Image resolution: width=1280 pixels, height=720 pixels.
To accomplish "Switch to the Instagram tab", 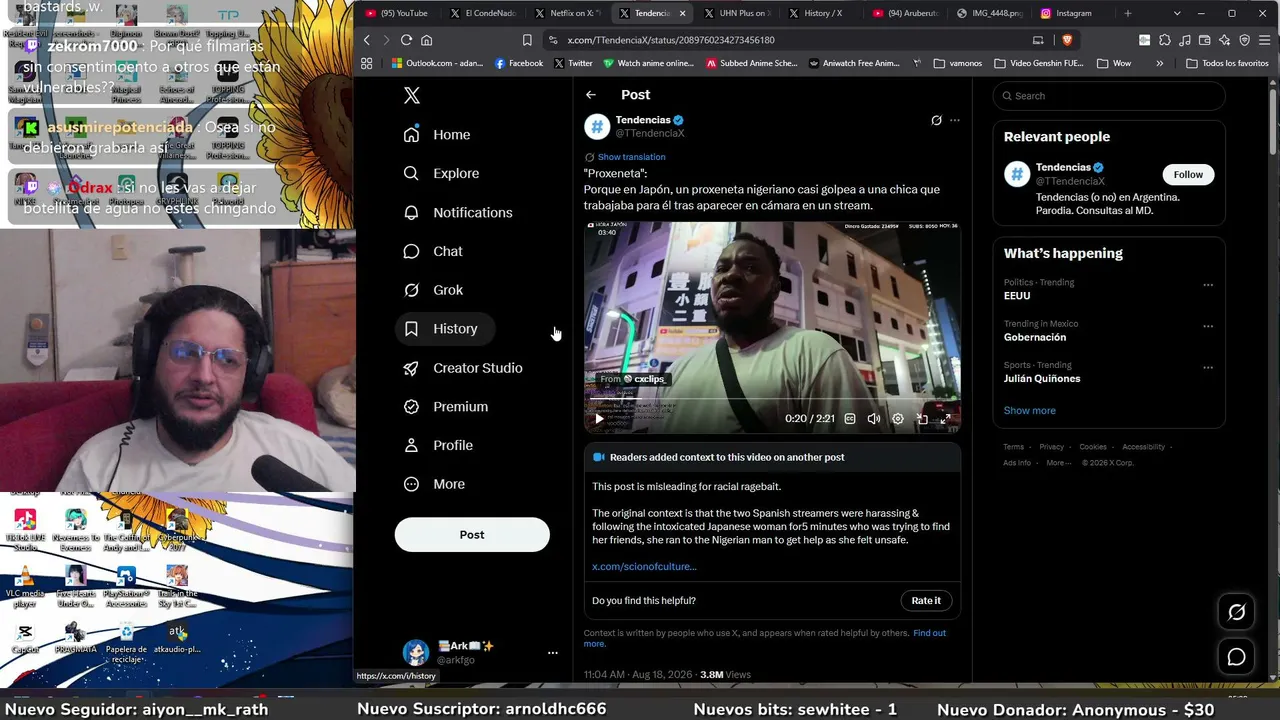I will tap(1072, 13).
